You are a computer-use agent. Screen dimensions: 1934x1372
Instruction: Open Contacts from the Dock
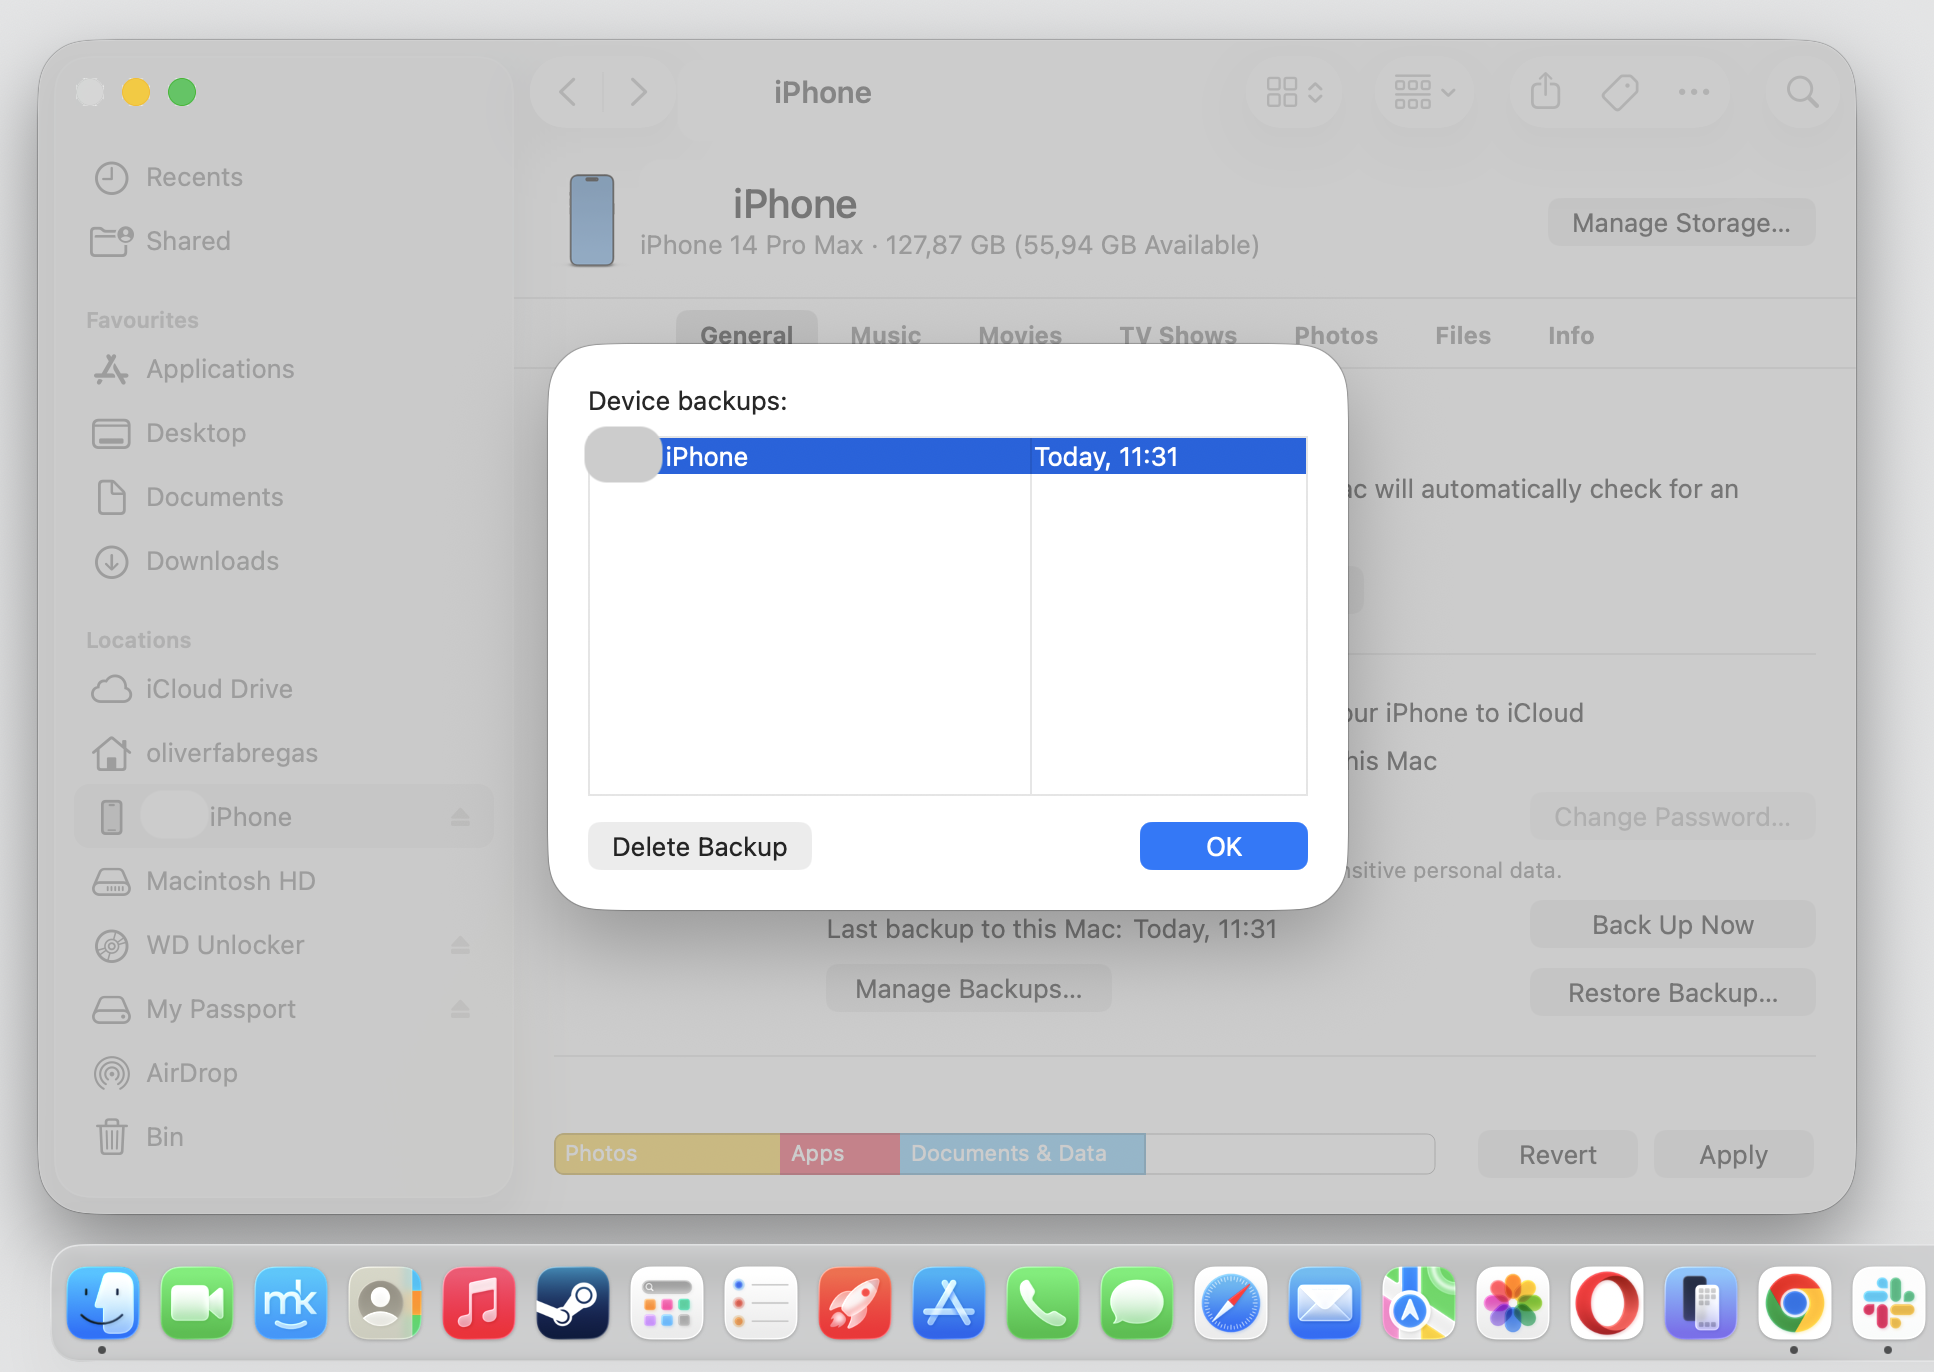click(x=385, y=1303)
